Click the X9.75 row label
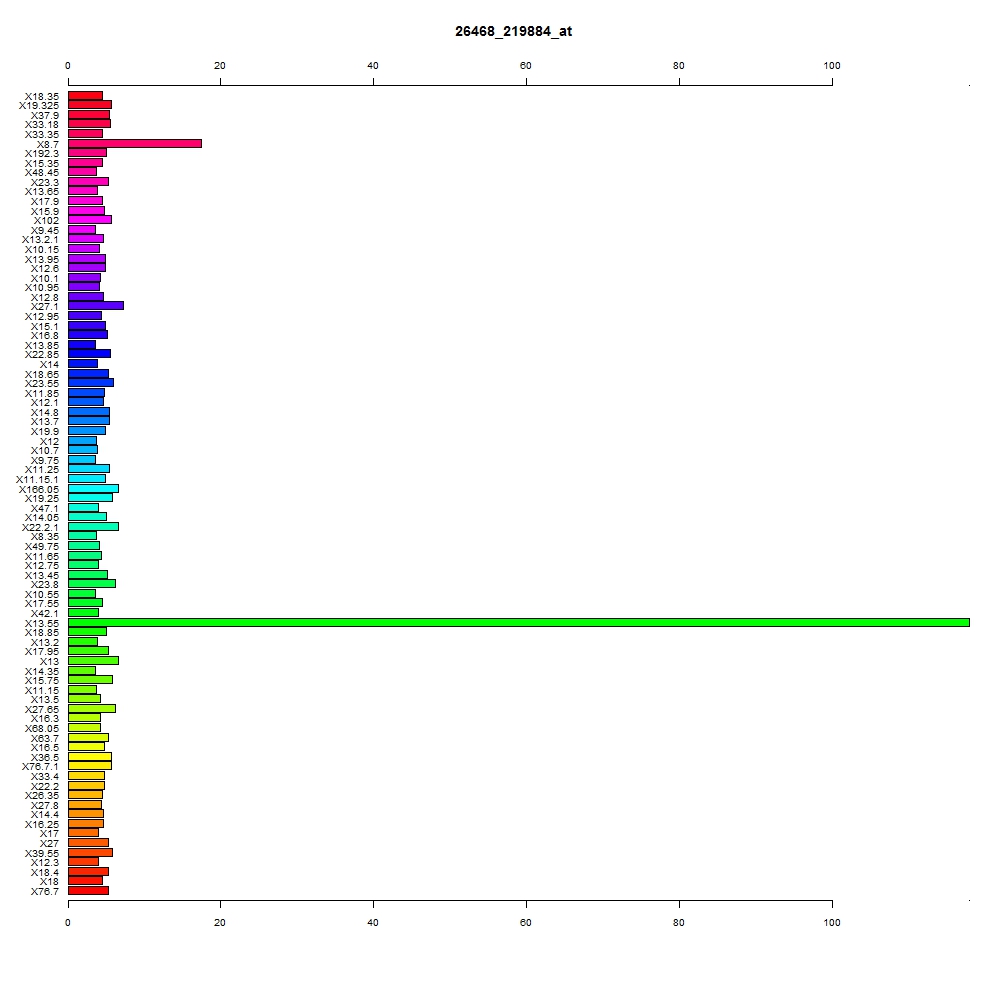The width and height of the screenshot is (1000, 1000). [45, 460]
